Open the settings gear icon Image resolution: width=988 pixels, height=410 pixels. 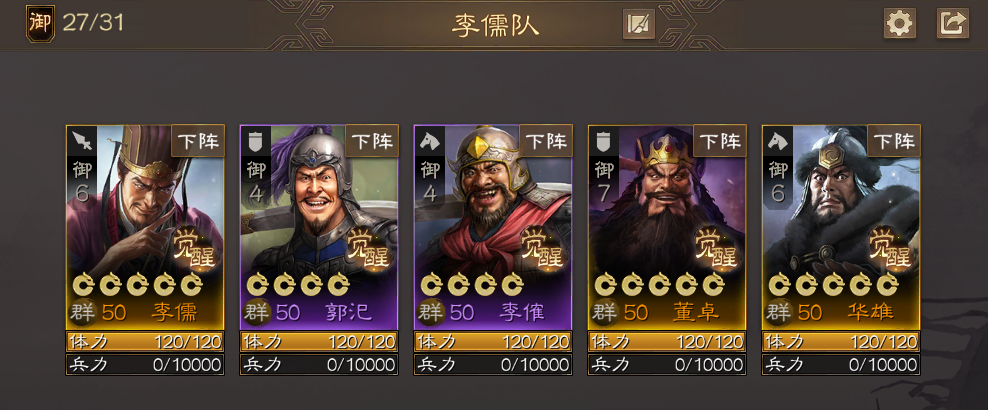[x=899, y=24]
